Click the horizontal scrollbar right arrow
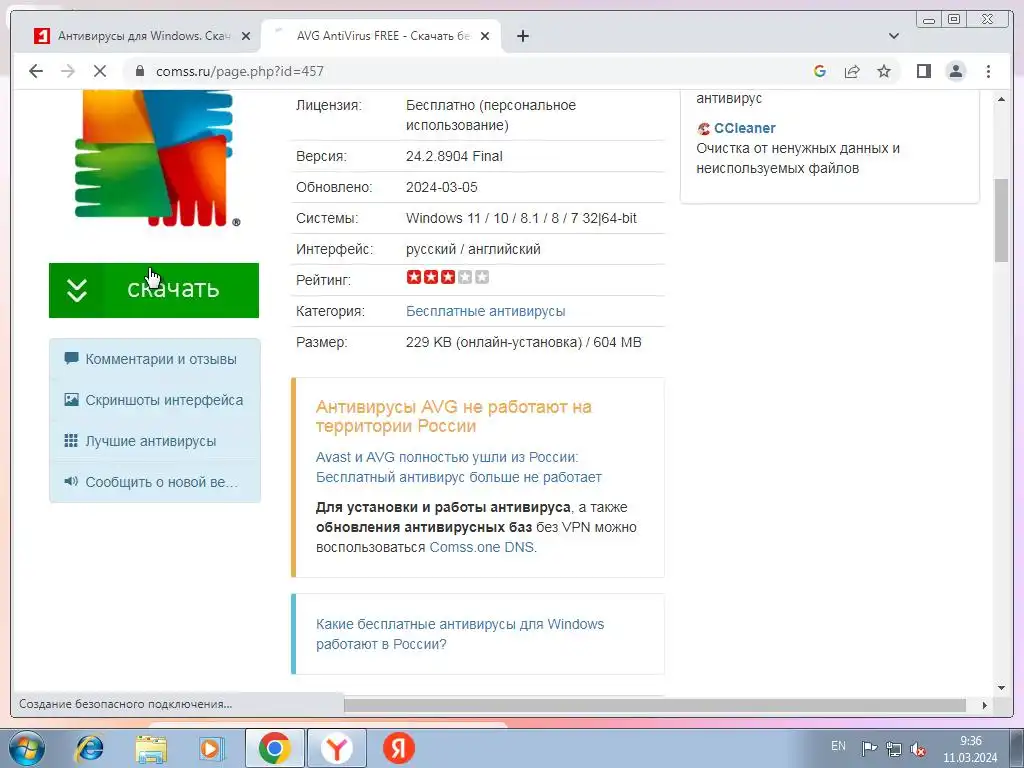This screenshot has width=1024, height=768. 985,705
